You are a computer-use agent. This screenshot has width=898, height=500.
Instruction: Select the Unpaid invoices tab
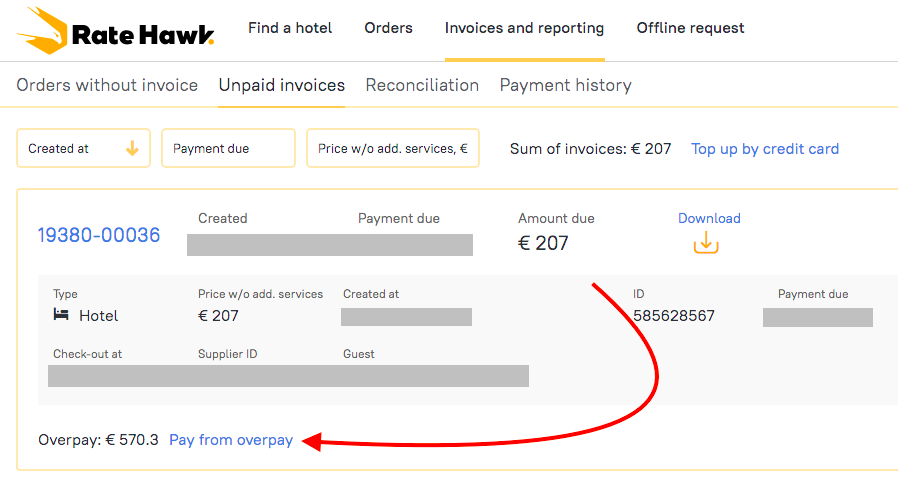pyautogui.click(x=282, y=85)
